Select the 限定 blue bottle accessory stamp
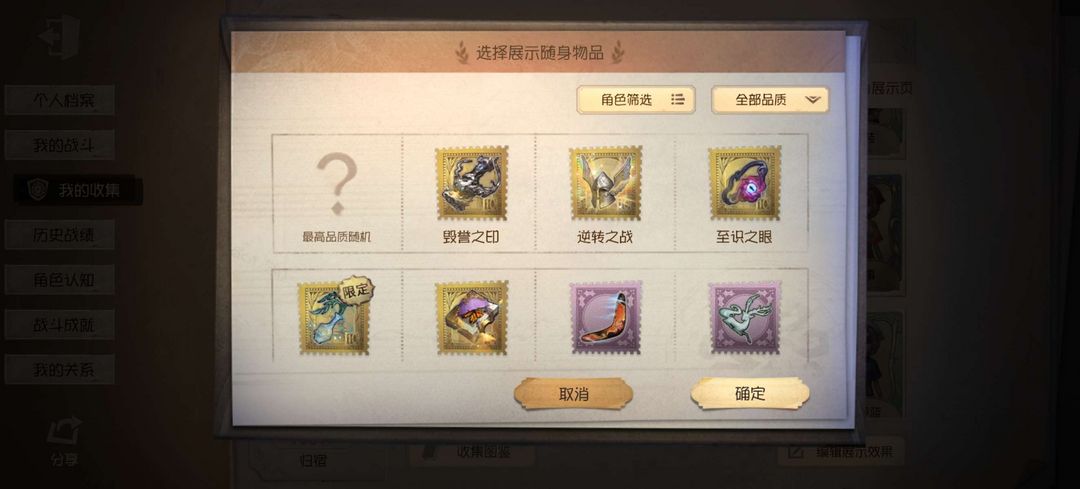 335,318
